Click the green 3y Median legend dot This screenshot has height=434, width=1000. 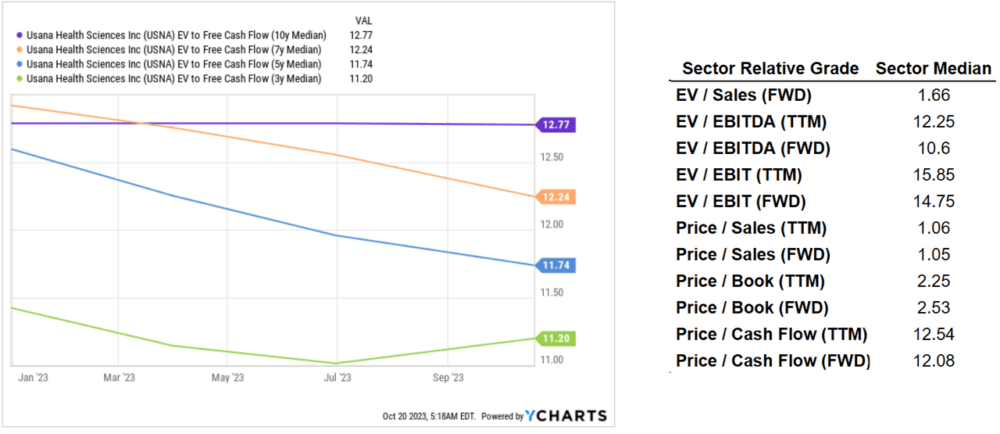coord(19,78)
